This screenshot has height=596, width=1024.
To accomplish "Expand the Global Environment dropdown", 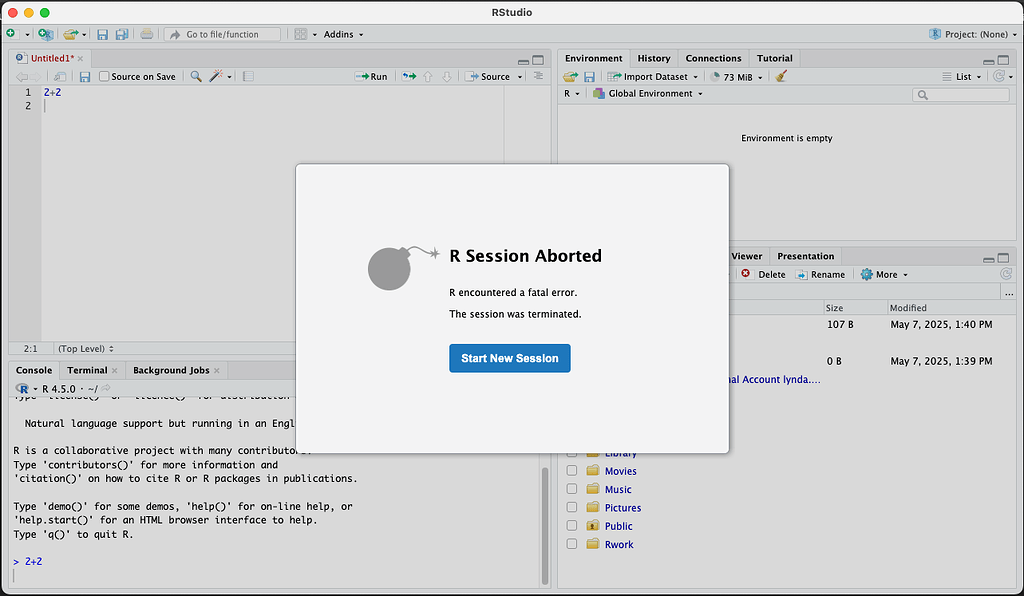I will tap(648, 93).
